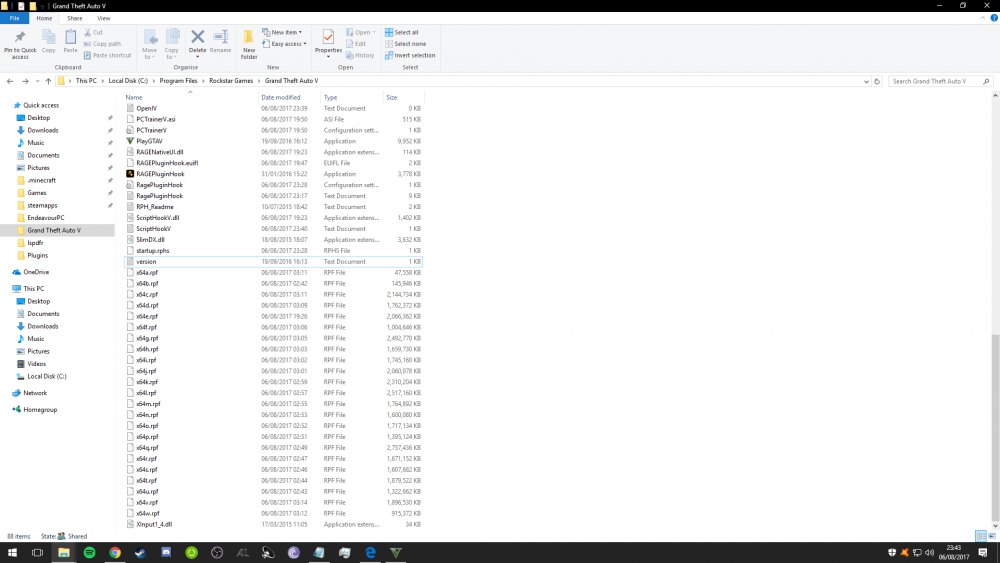Select OneDrive in navigation pane

(x=36, y=272)
